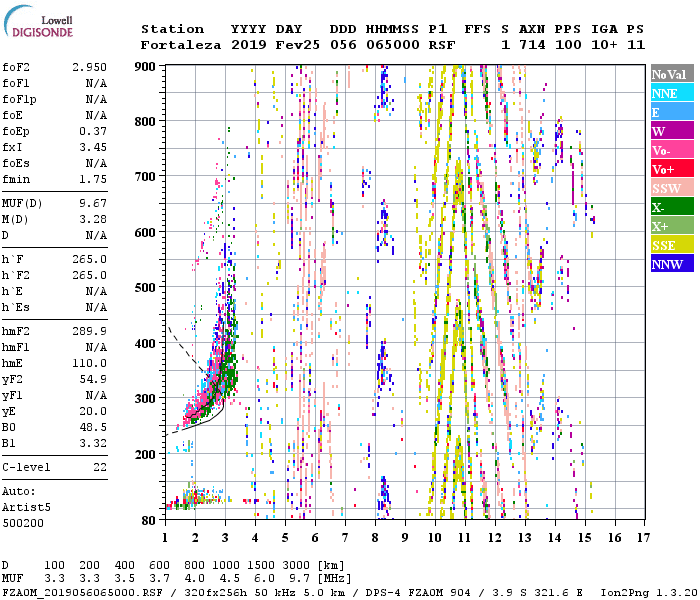
Task: Click the AXN value 714
Action: [x=532, y=45]
